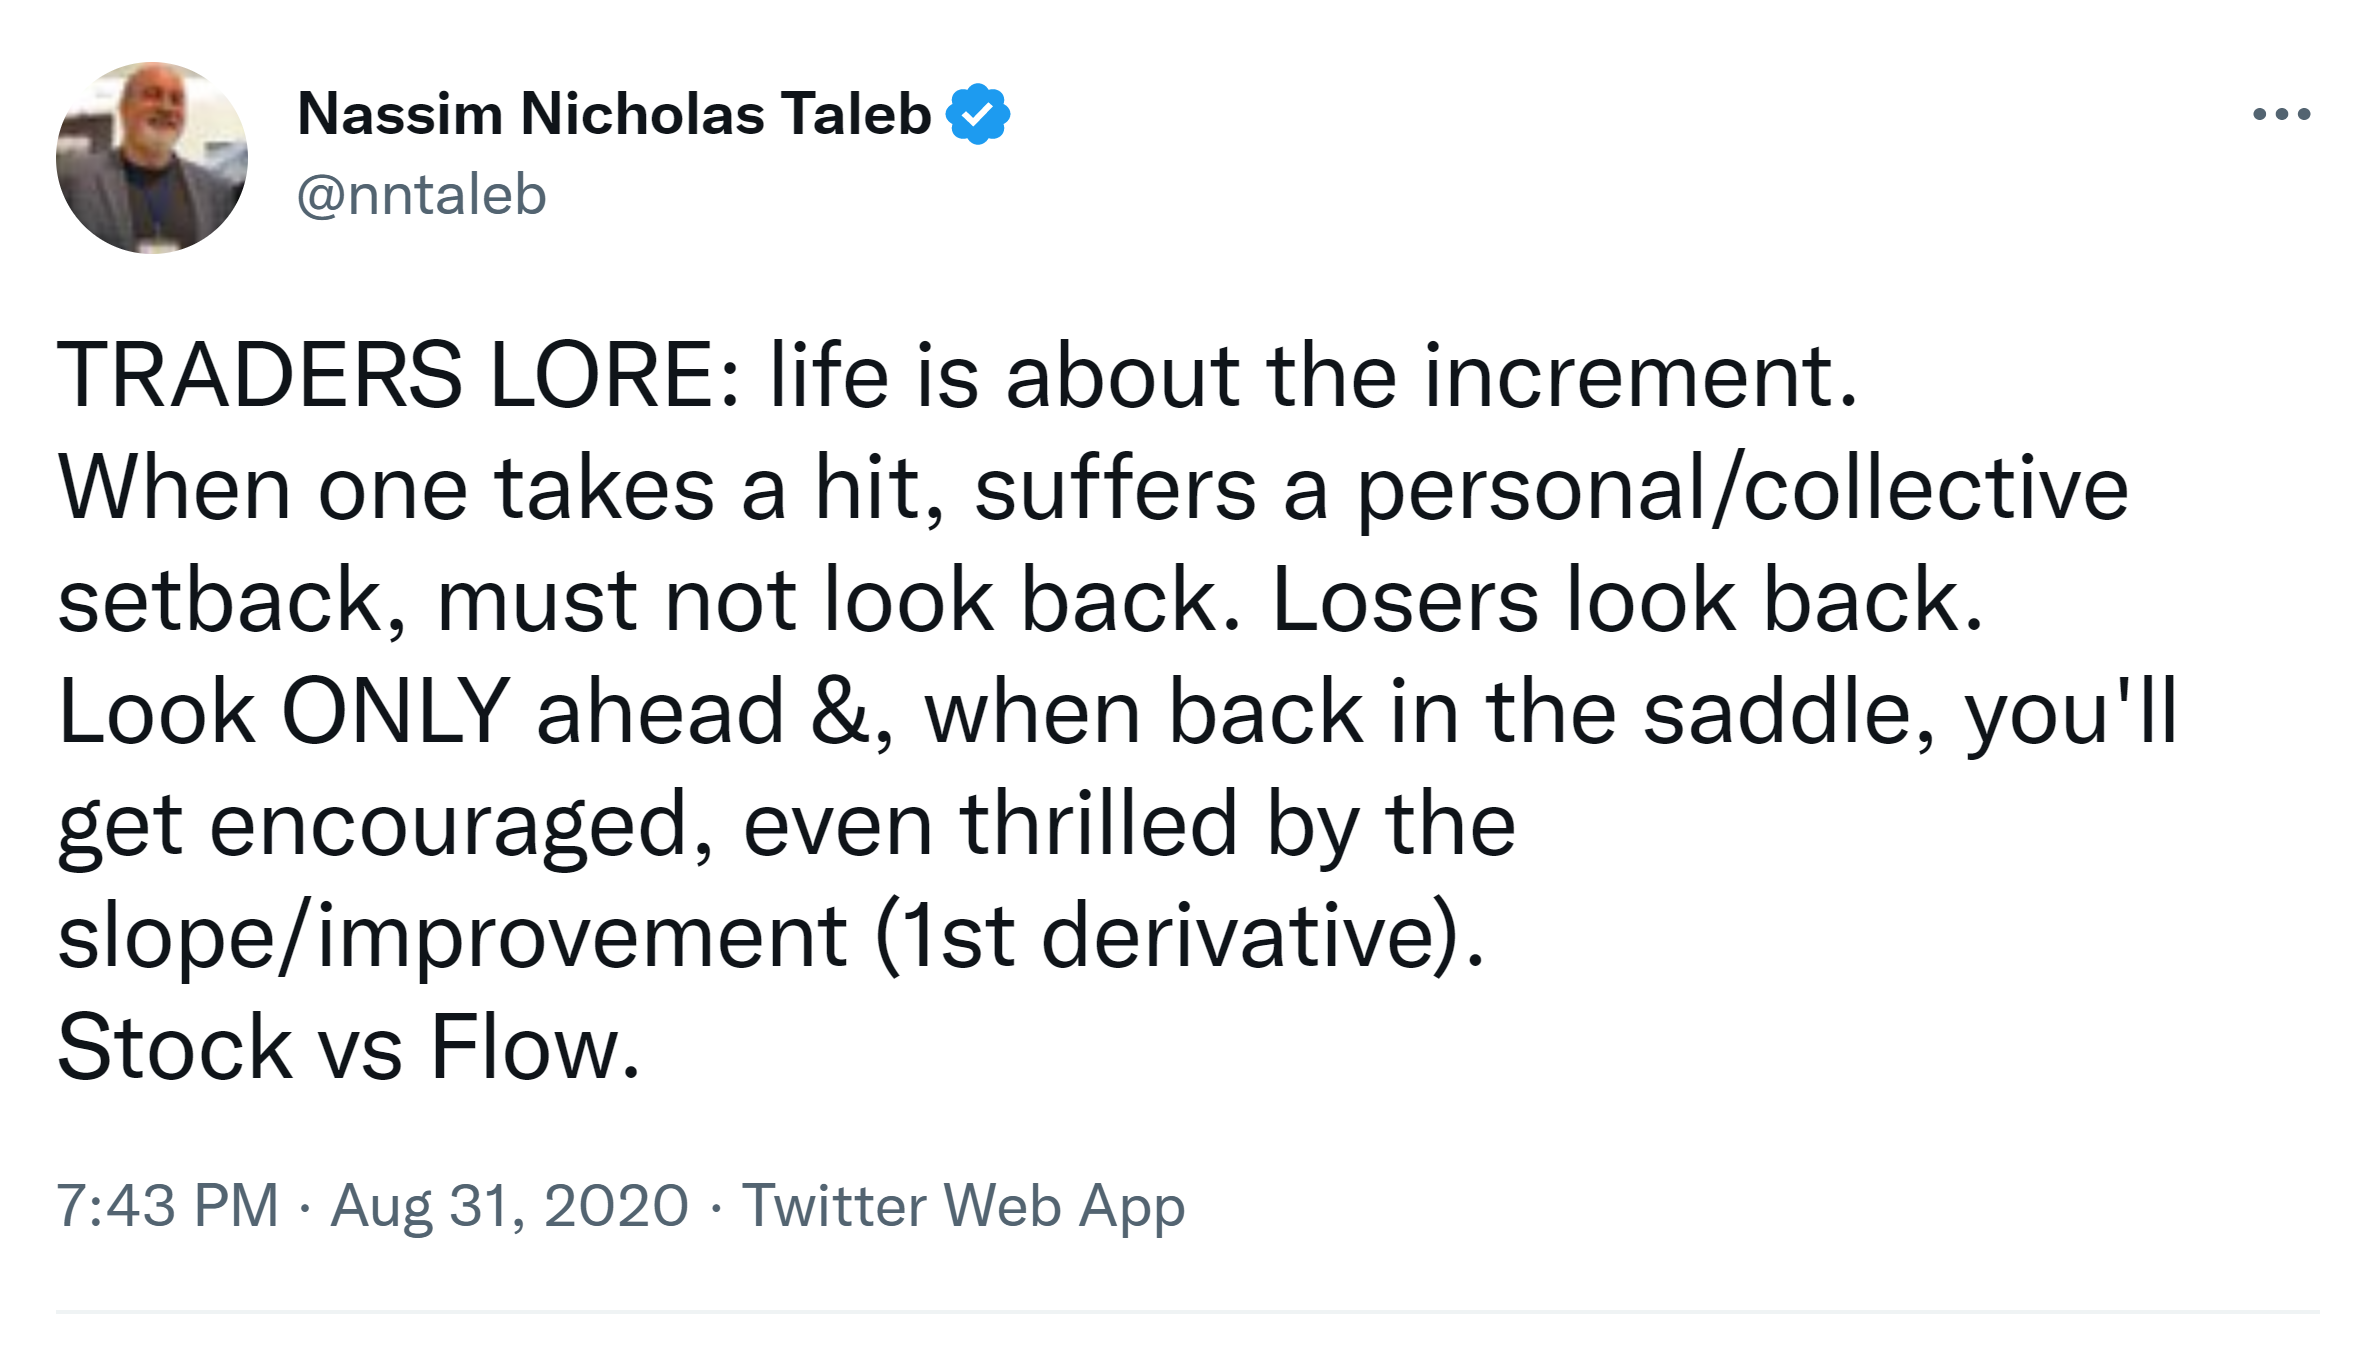Click the blue verified checkmark badge
Viewport: 2369px width, 1346px height.
point(977,114)
